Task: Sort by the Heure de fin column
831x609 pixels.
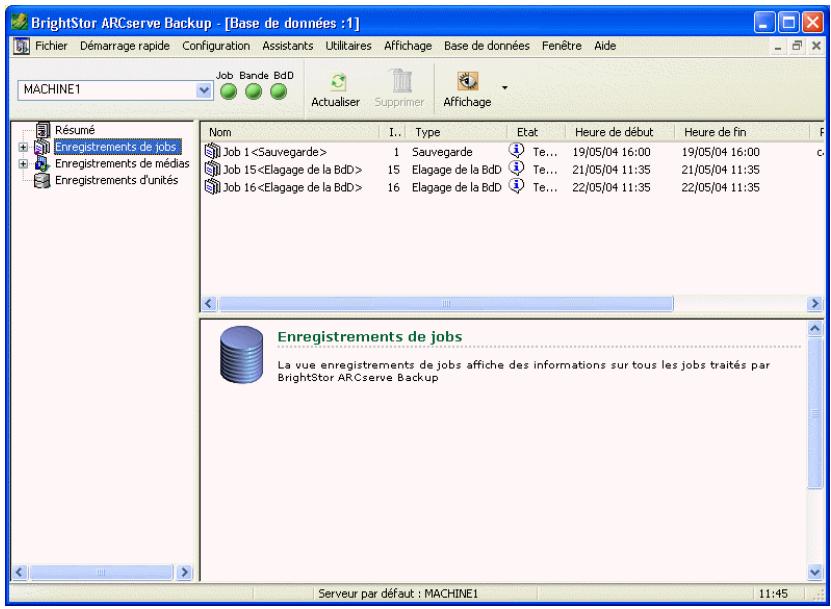Action: pos(742,132)
